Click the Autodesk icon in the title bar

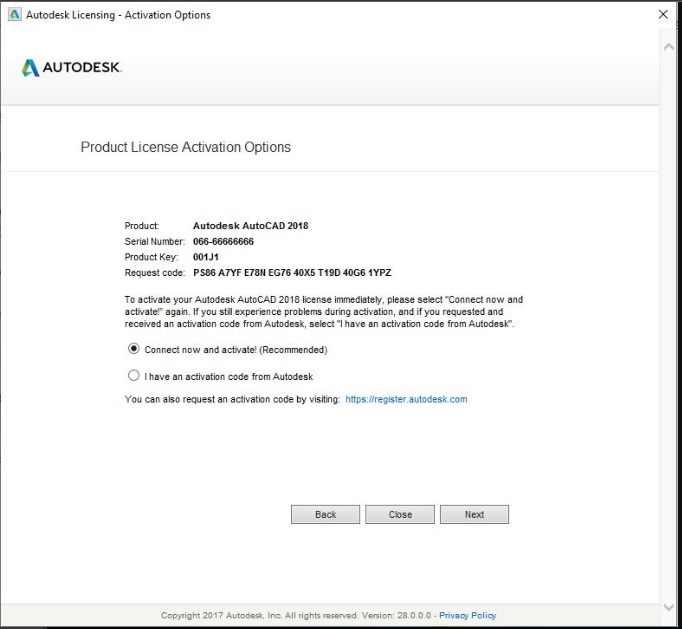[12, 15]
